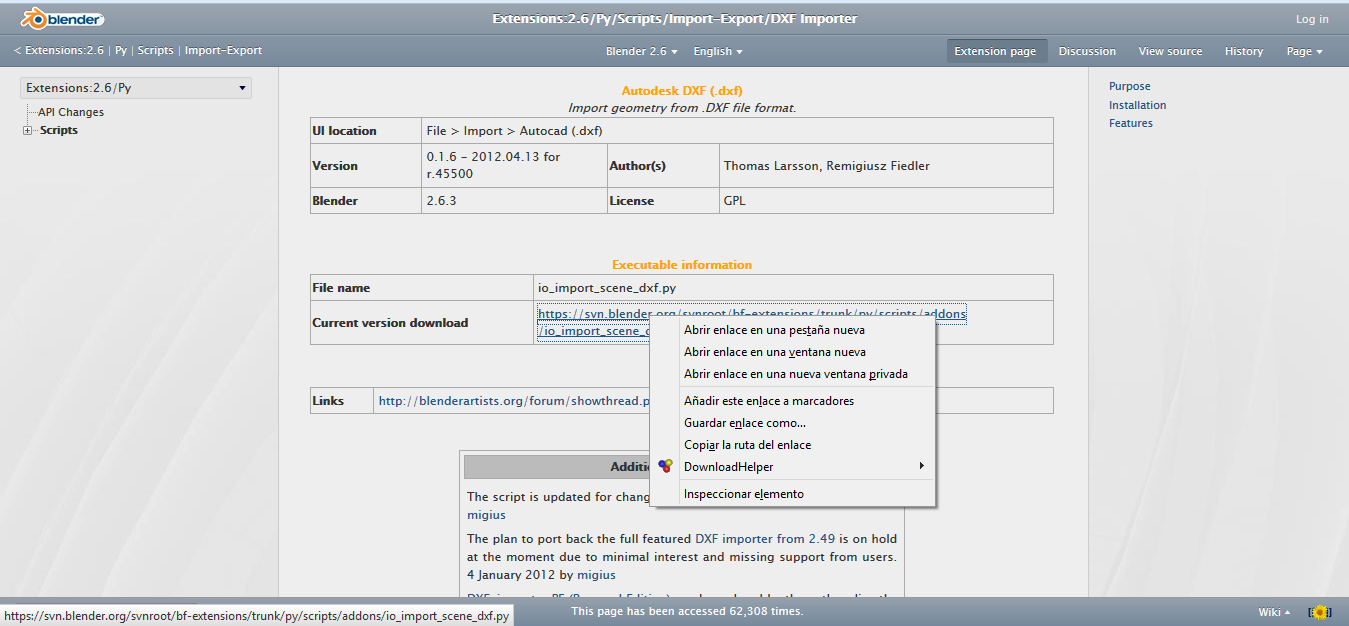Open the History tab
1349x626 pixels.
click(x=1244, y=51)
